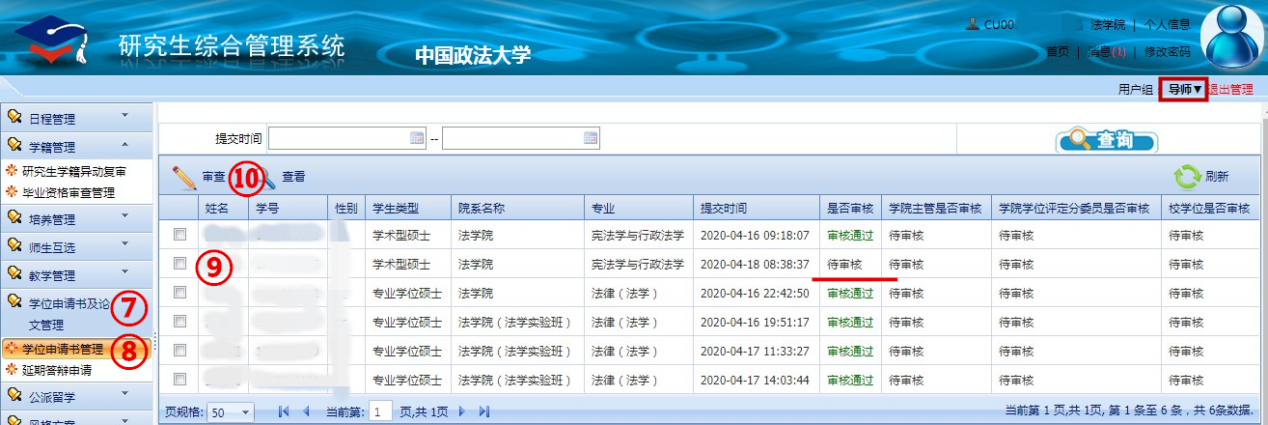Go to next page arrow

tap(462, 411)
